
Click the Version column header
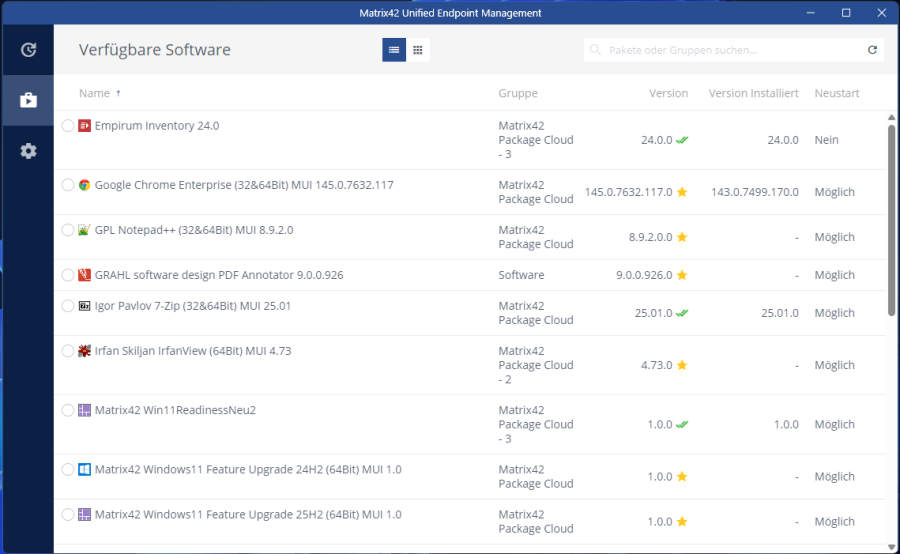pos(668,93)
